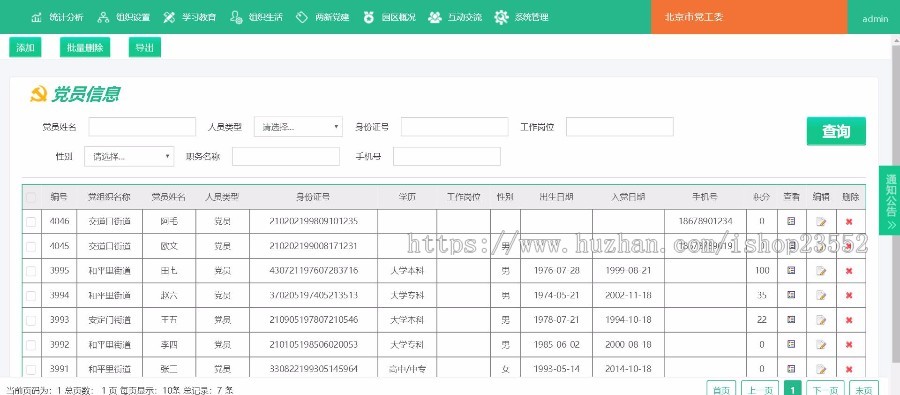Screen dimensions: 900x395
Task: Click phone number 18678901234
Action: tap(705, 221)
